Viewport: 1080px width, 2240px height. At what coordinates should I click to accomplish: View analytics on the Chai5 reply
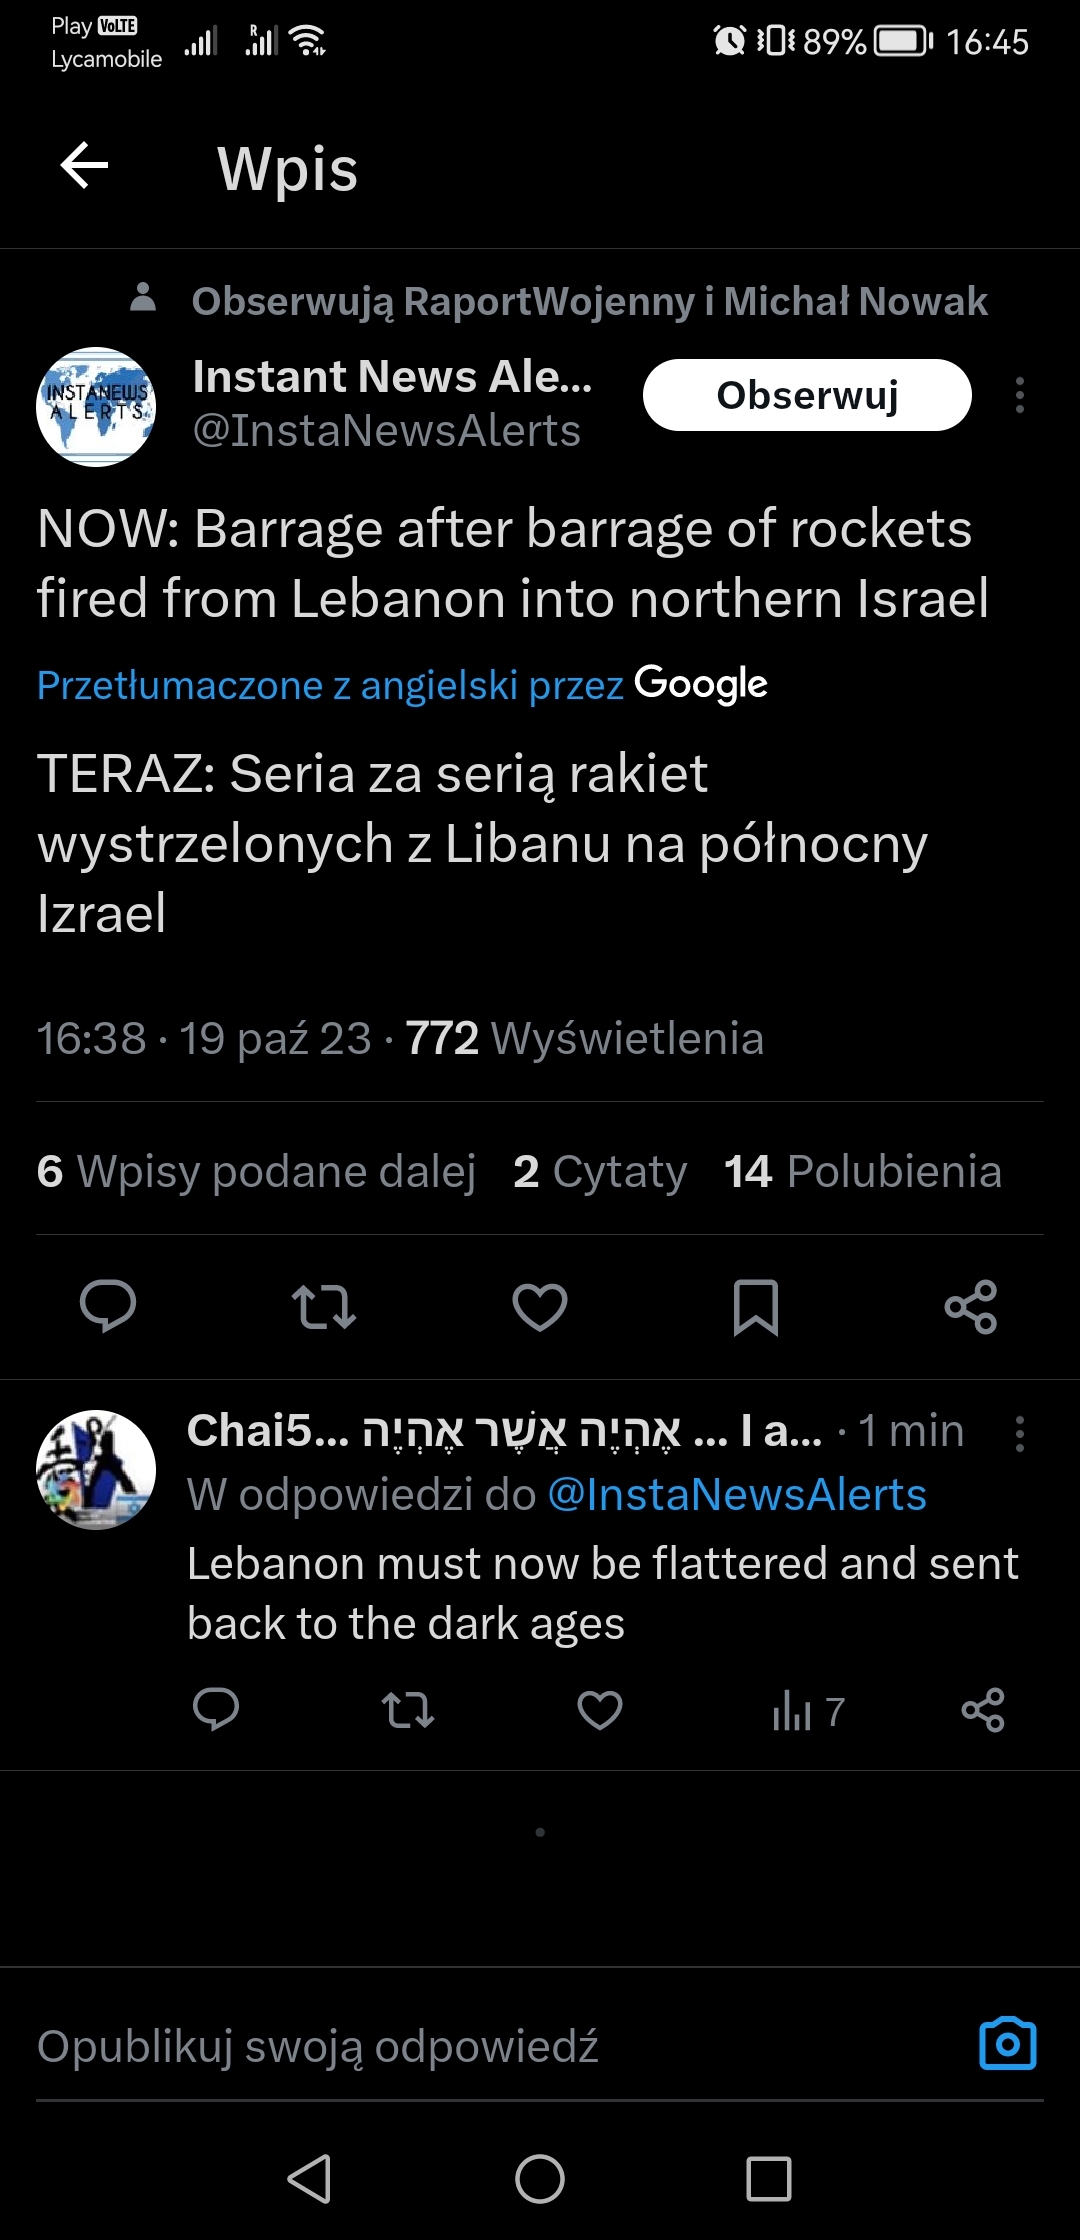click(x=808, y=1710)
